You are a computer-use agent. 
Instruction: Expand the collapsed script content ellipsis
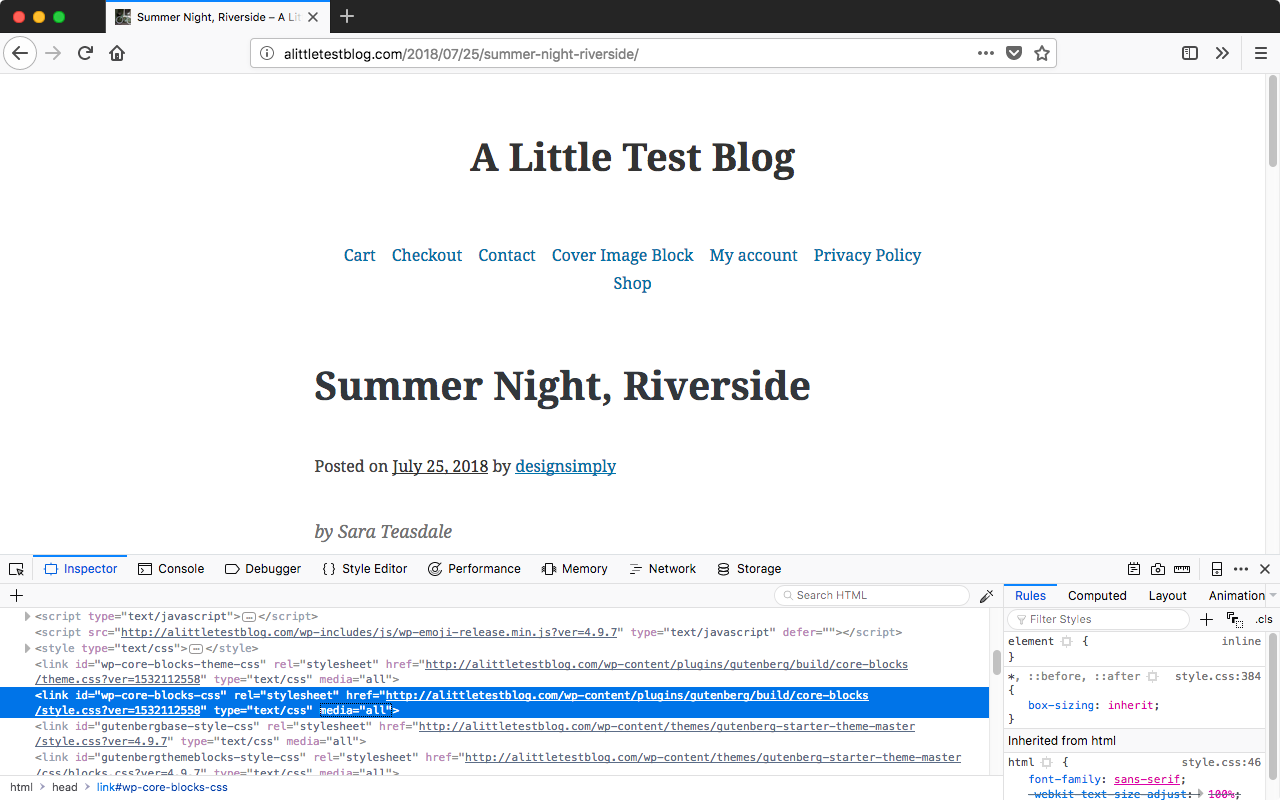pos(250,617)
